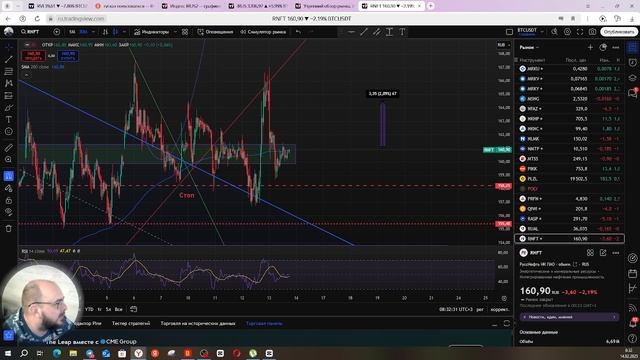
Task: Open the RUB currency dropdown on price scale
Action: pos(503,45)
